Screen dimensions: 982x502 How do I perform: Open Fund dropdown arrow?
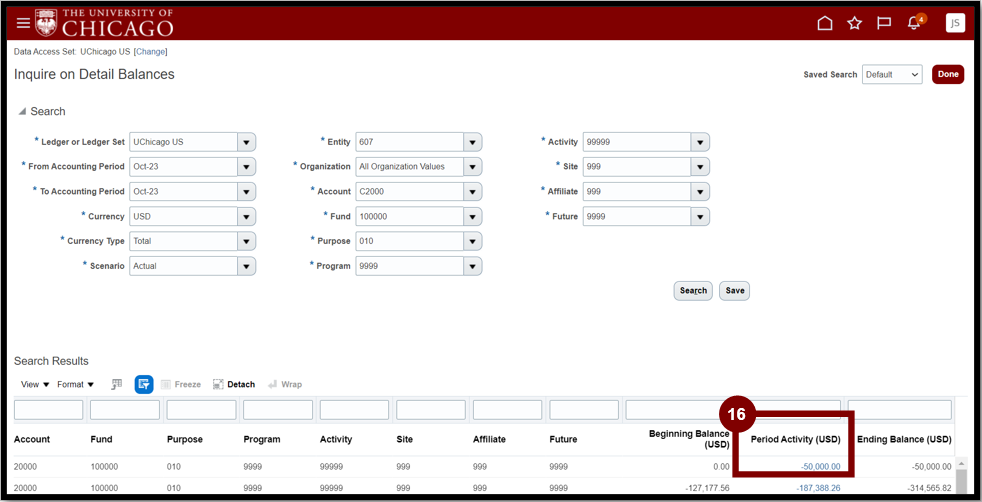(x=472, y=217)
